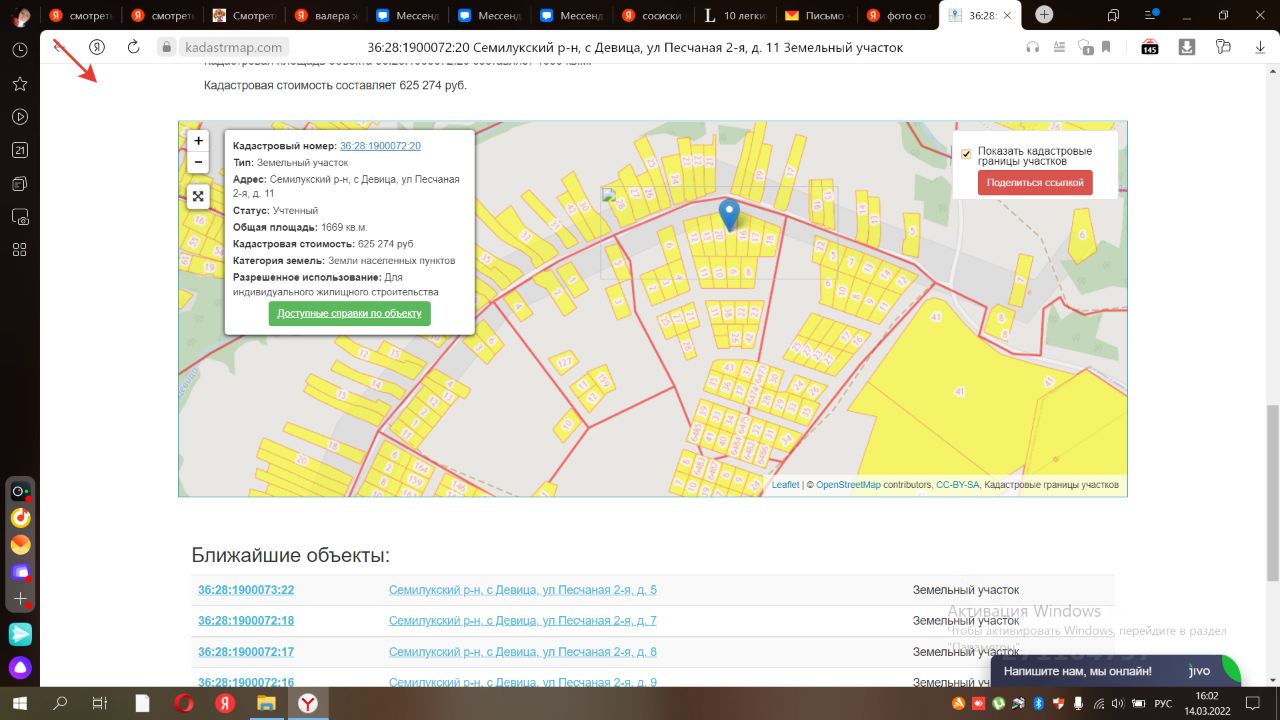Open Windows search magnifier on taskbar
The width and height of the screenshot is (1280, 720).
click(x=60, y=704)
